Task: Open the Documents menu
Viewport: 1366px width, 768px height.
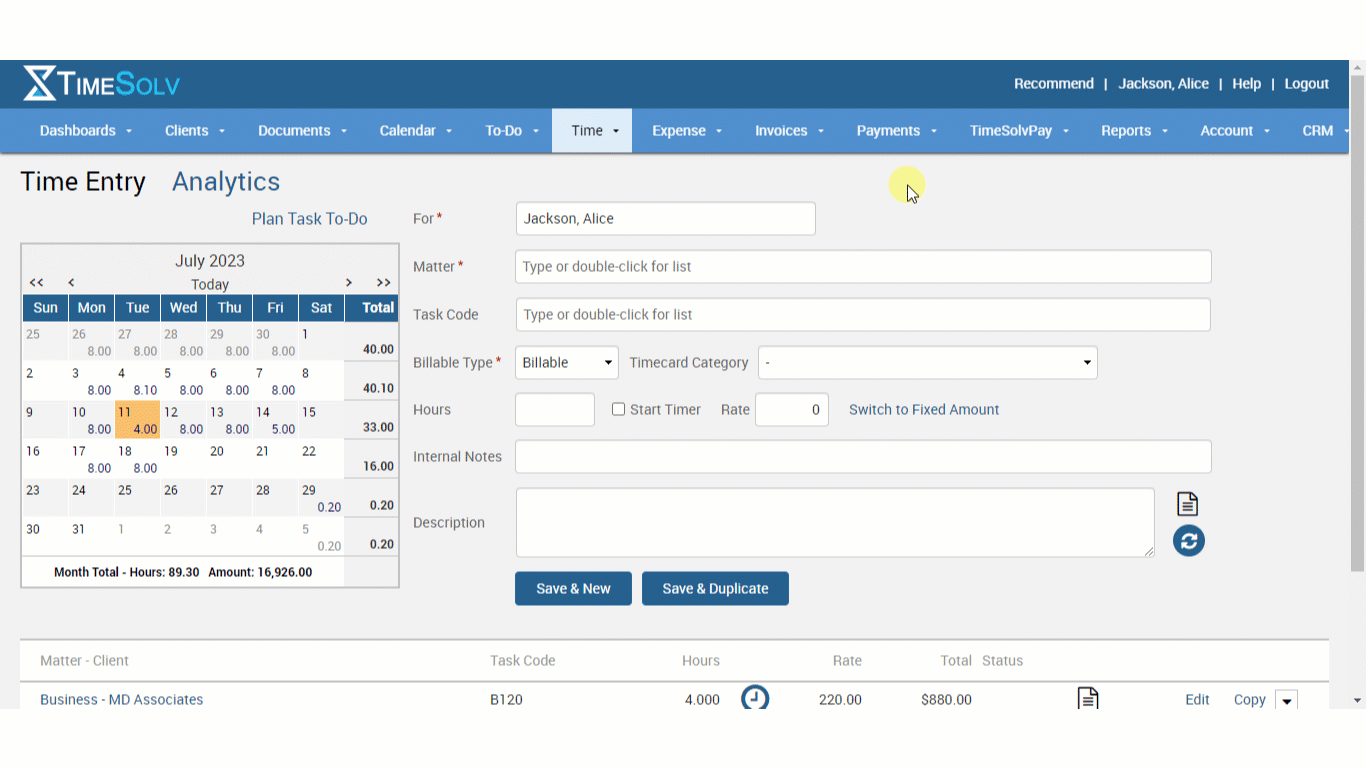Action: click(302, 131)
